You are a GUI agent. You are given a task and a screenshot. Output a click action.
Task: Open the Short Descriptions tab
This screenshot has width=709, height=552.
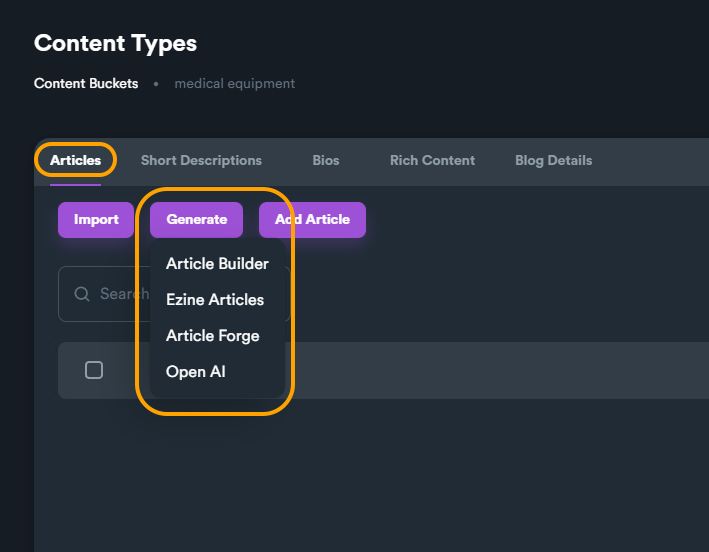201,160
